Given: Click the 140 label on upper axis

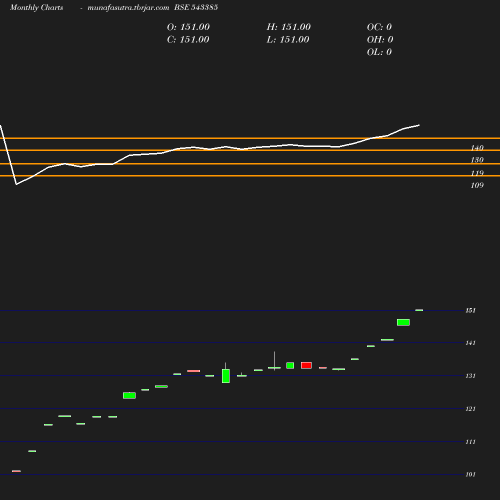Looking at the screenshot, I should 477,148.
